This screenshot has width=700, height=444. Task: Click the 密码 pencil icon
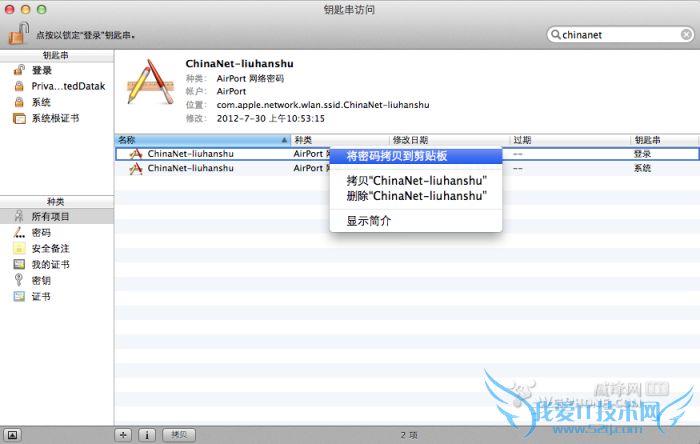[x=19, y=232]
